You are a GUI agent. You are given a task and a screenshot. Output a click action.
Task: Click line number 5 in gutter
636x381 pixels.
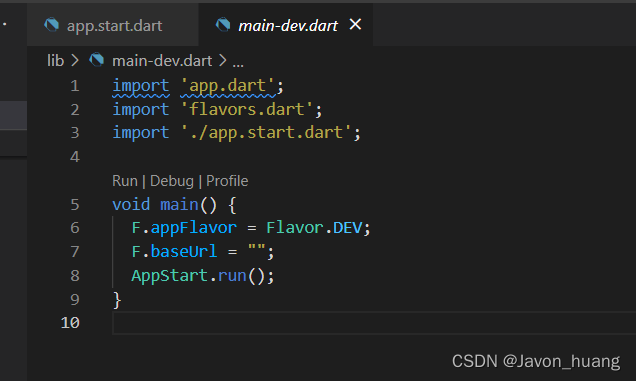coord(75,204)
